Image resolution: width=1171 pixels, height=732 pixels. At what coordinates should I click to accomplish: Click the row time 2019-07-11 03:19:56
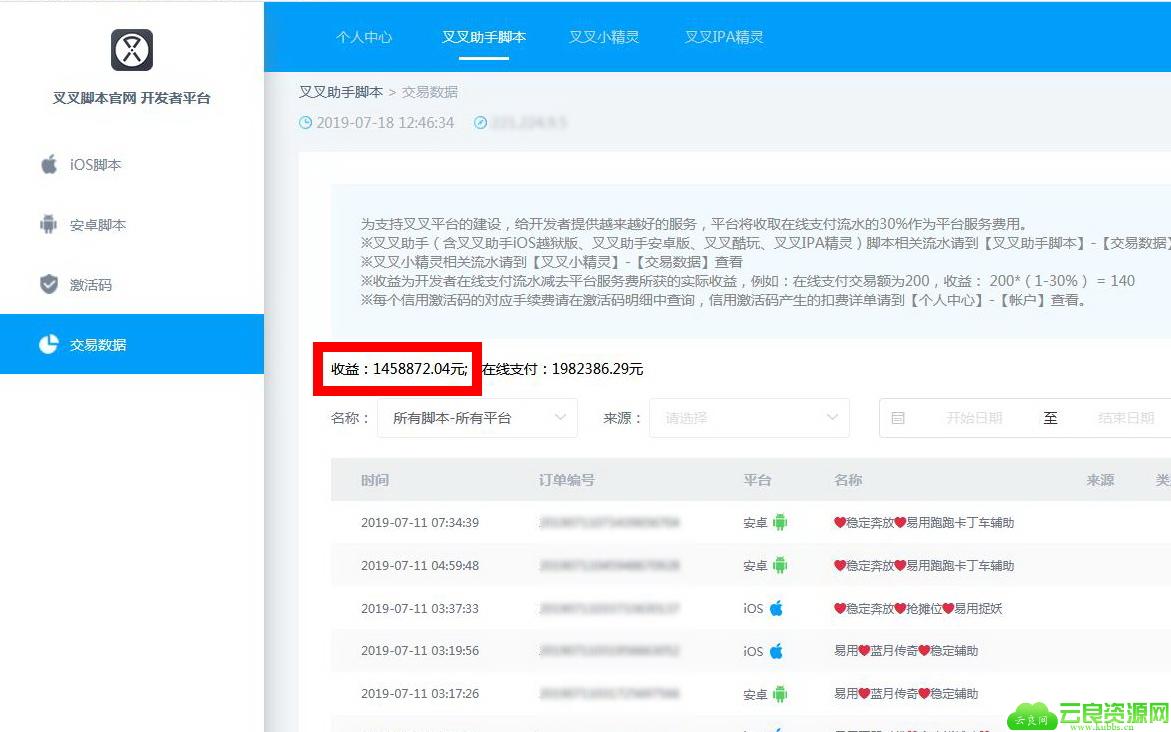(420, 651)
